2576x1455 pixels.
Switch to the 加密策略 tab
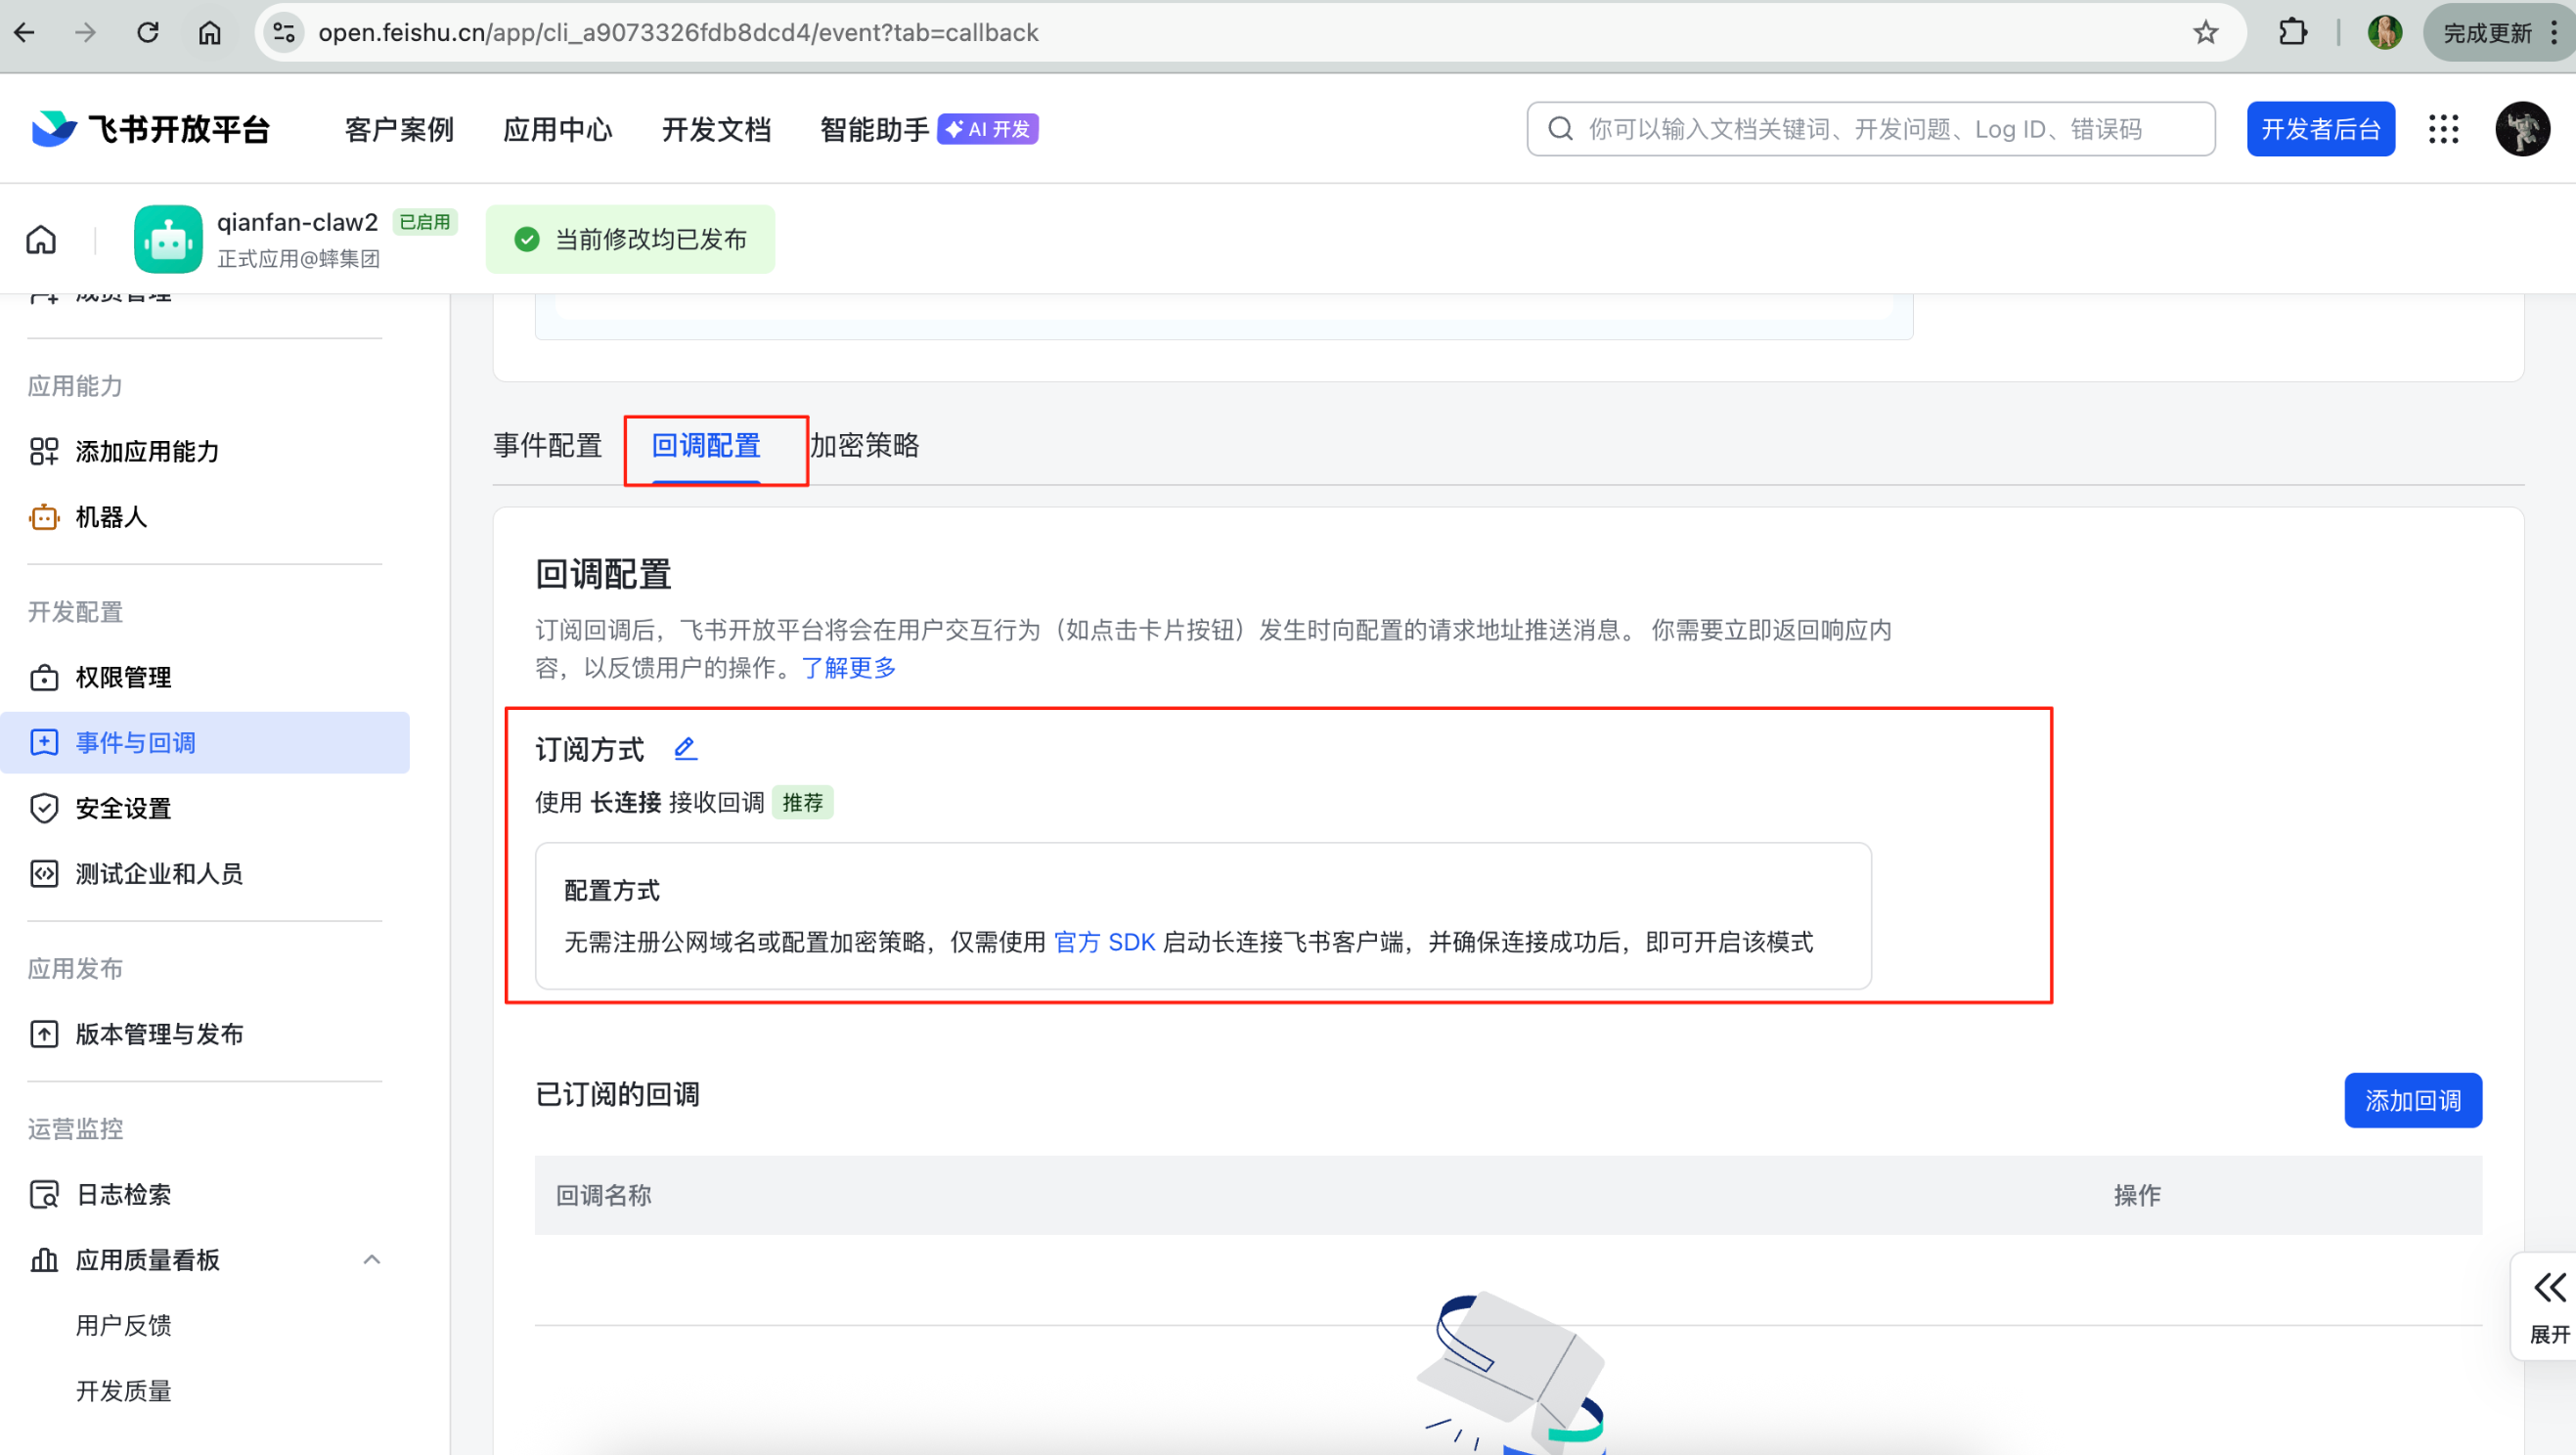pyautogui.click(x=865, y=445)
